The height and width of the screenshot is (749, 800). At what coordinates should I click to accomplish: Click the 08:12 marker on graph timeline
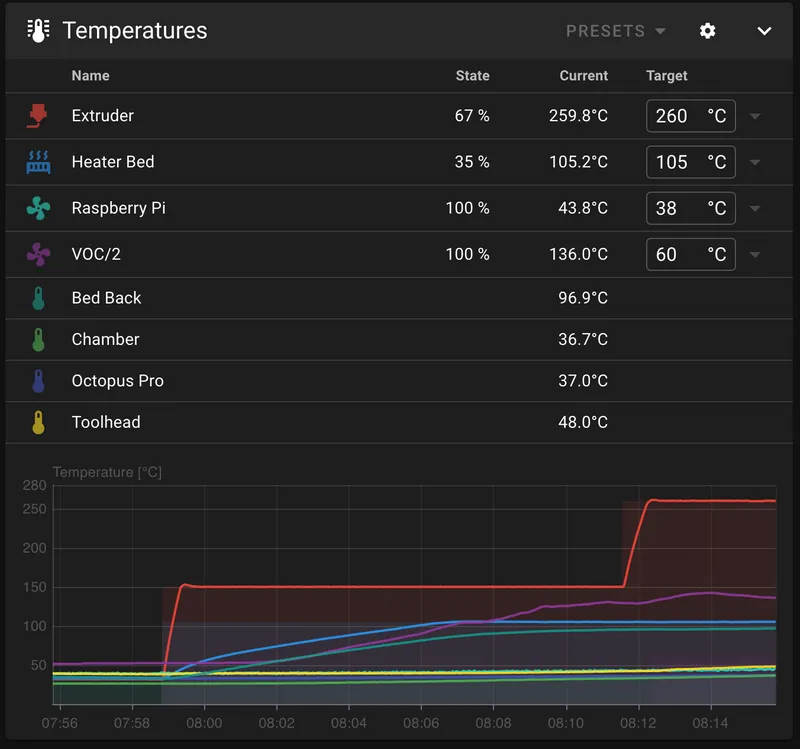point(638,723)
